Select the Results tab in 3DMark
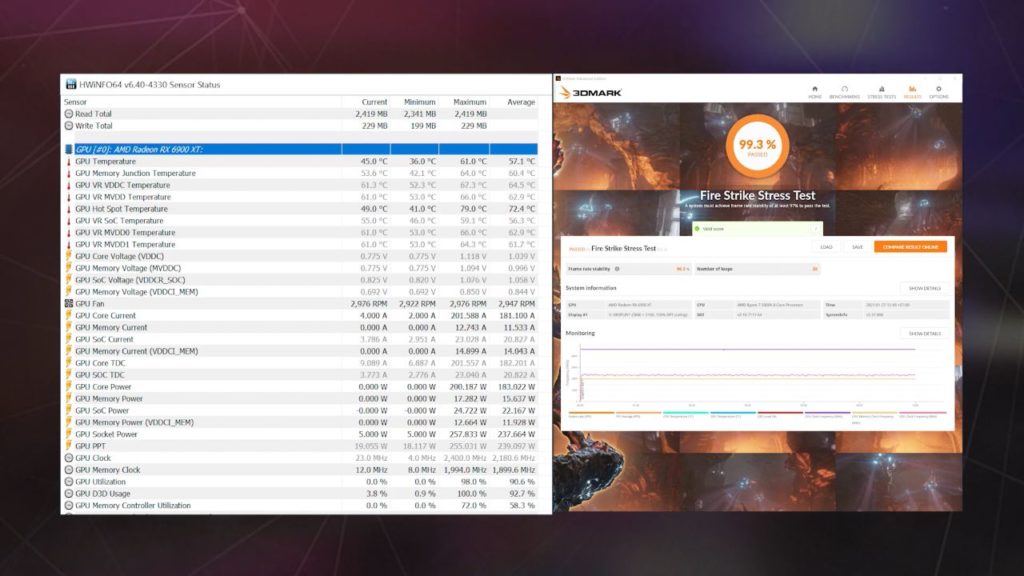 pyautogui.click(x=911, y=91)
